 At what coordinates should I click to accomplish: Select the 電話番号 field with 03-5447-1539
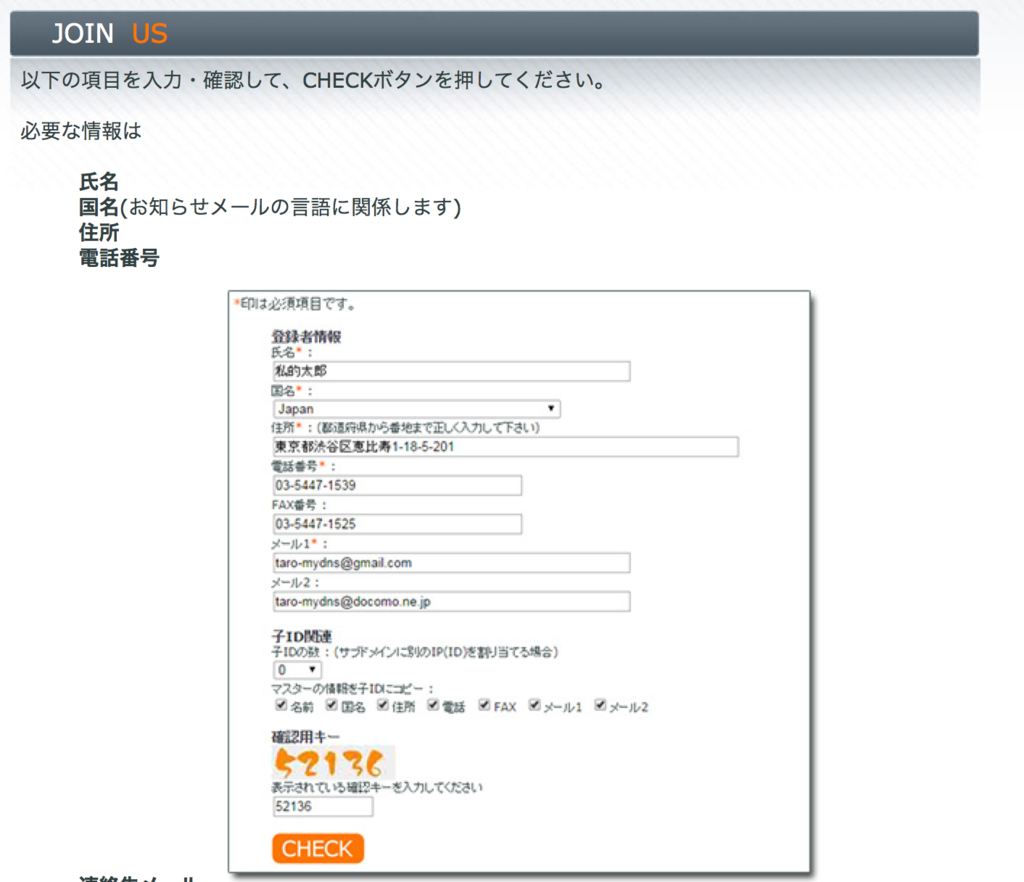(x=397, y=485)
